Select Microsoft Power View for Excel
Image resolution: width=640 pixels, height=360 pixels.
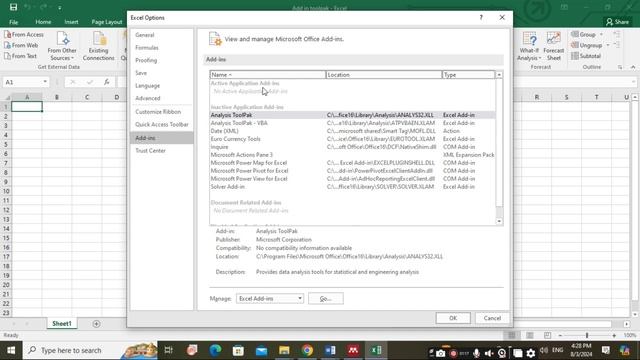point(352,179)
